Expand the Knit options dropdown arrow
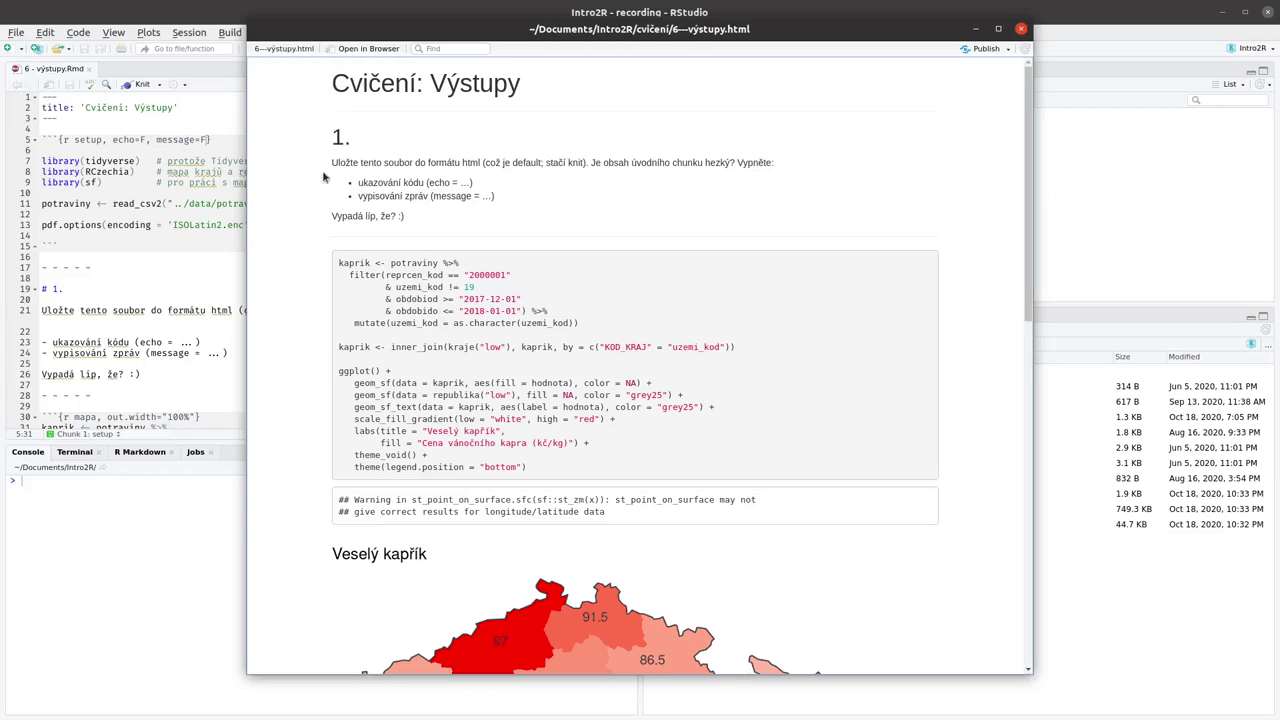The height and width of the screenshot is (720, 1280). click(x=159, y=85)
